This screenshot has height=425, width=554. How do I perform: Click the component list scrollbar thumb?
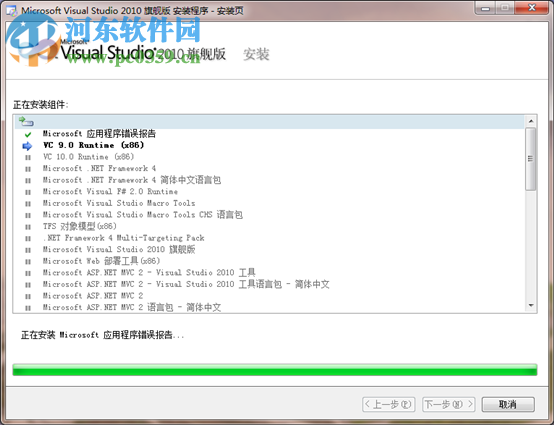pyautogui.click(x=530, y=159)
